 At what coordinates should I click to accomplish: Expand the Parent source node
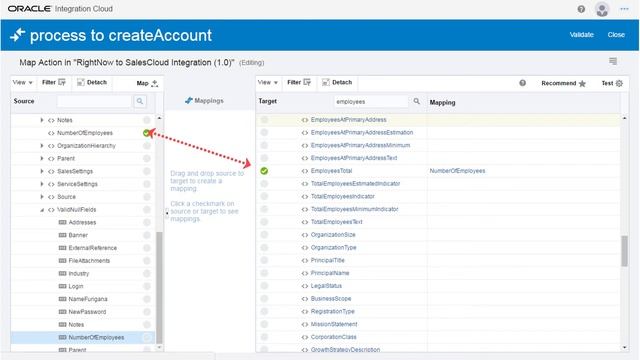point(42,158)
